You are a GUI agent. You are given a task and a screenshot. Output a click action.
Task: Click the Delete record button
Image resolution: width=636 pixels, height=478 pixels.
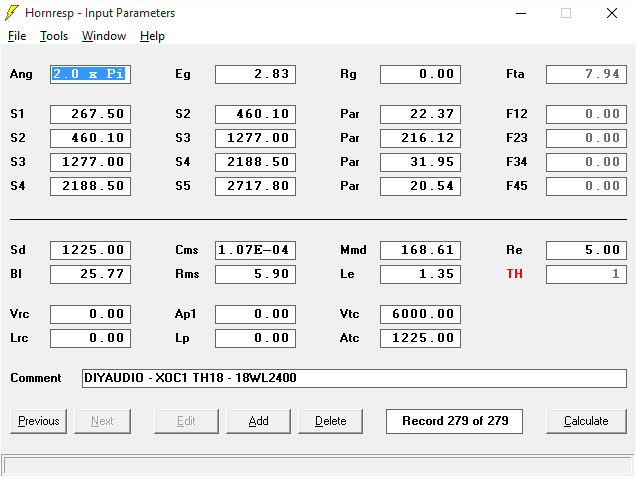330,421
